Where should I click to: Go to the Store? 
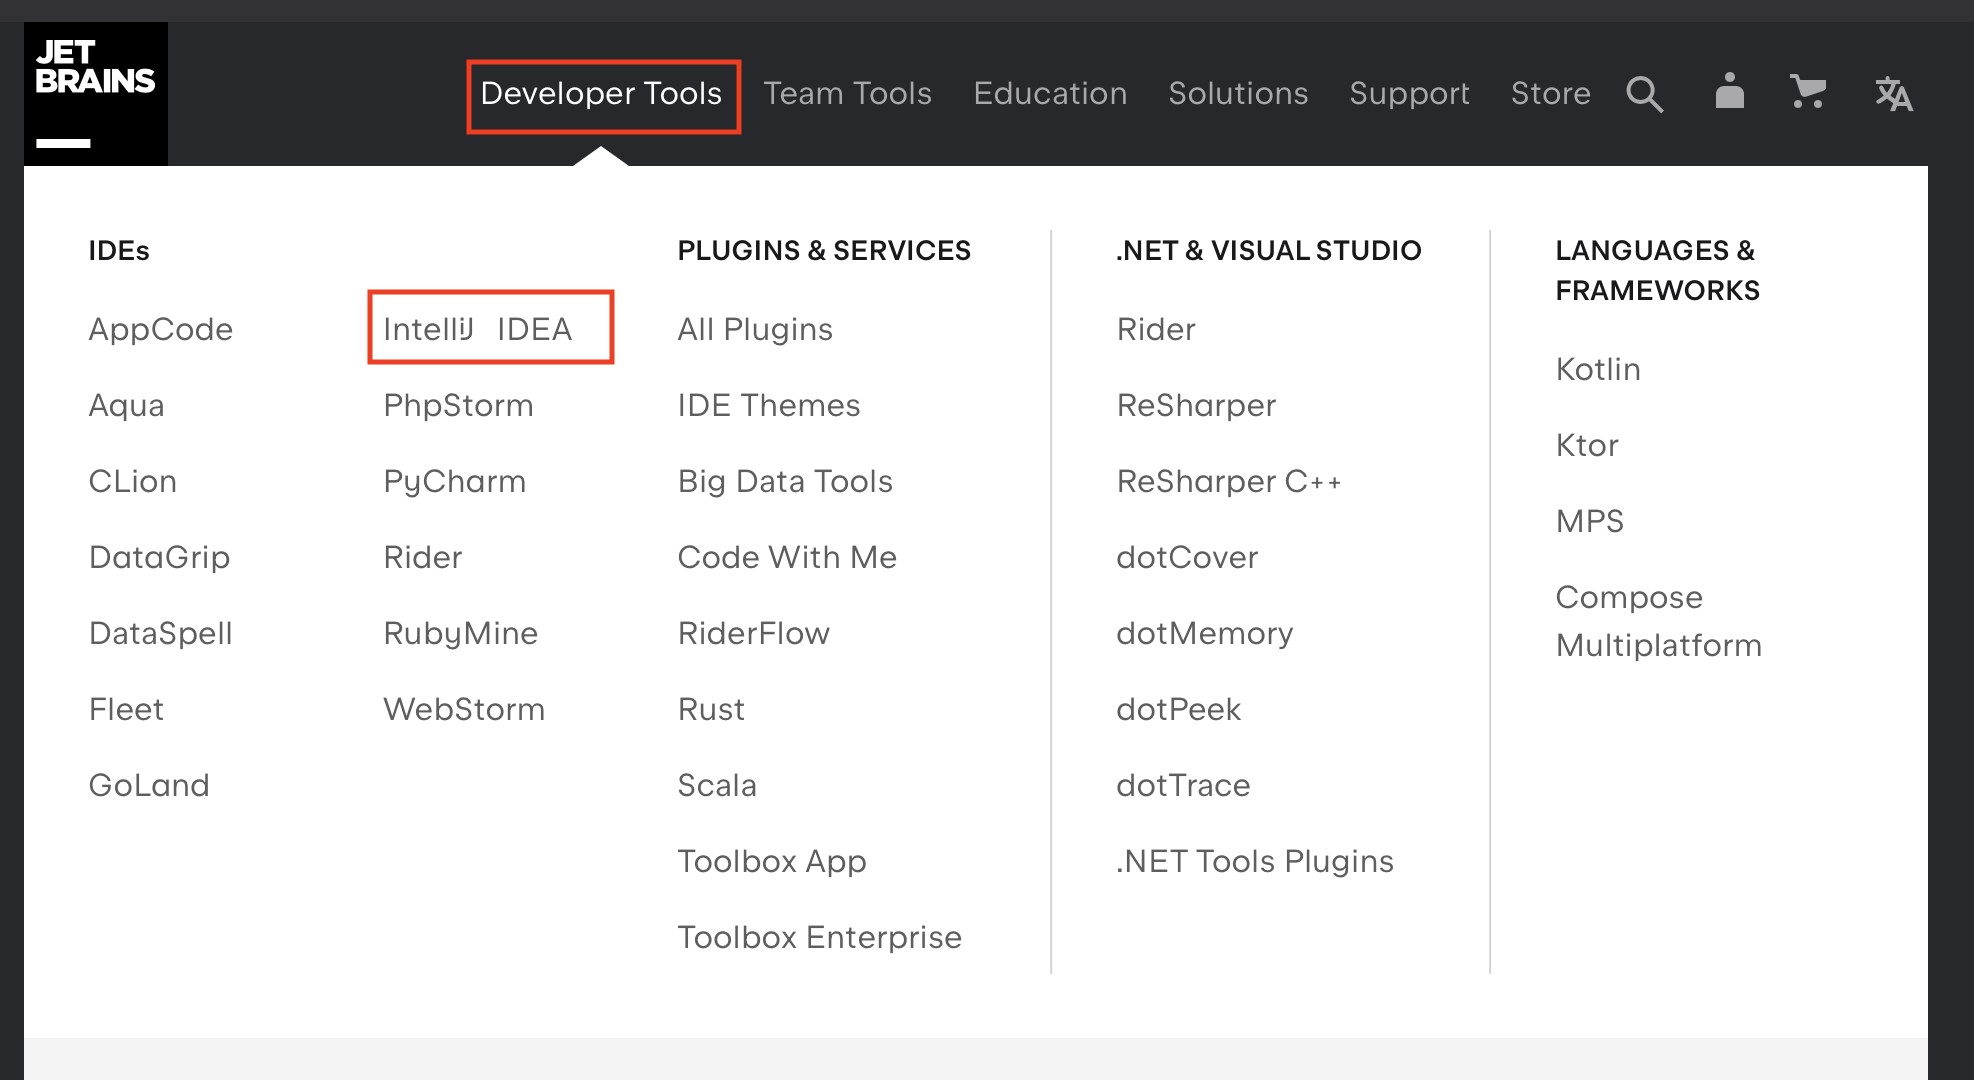(1550, 94)
